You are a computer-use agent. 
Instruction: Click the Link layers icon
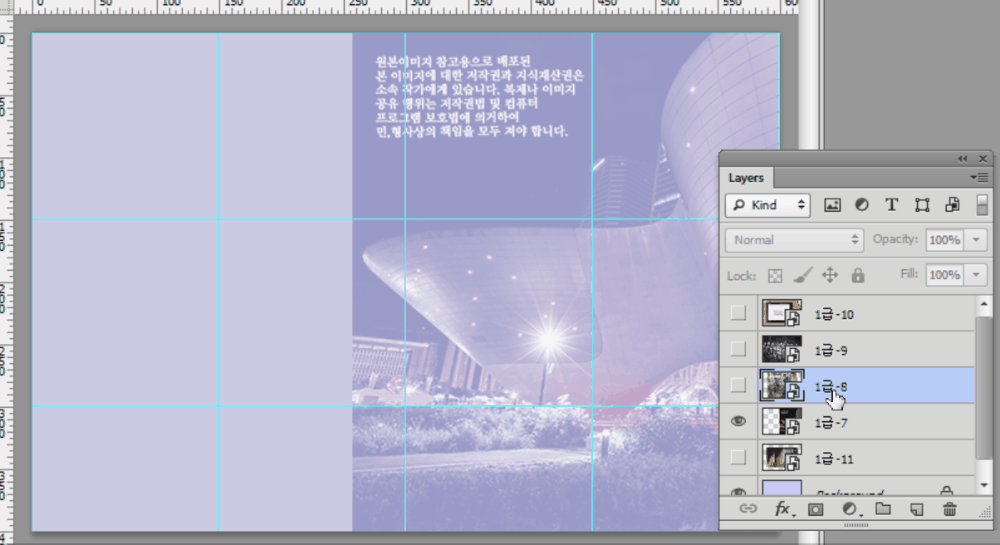pos(748,509)
